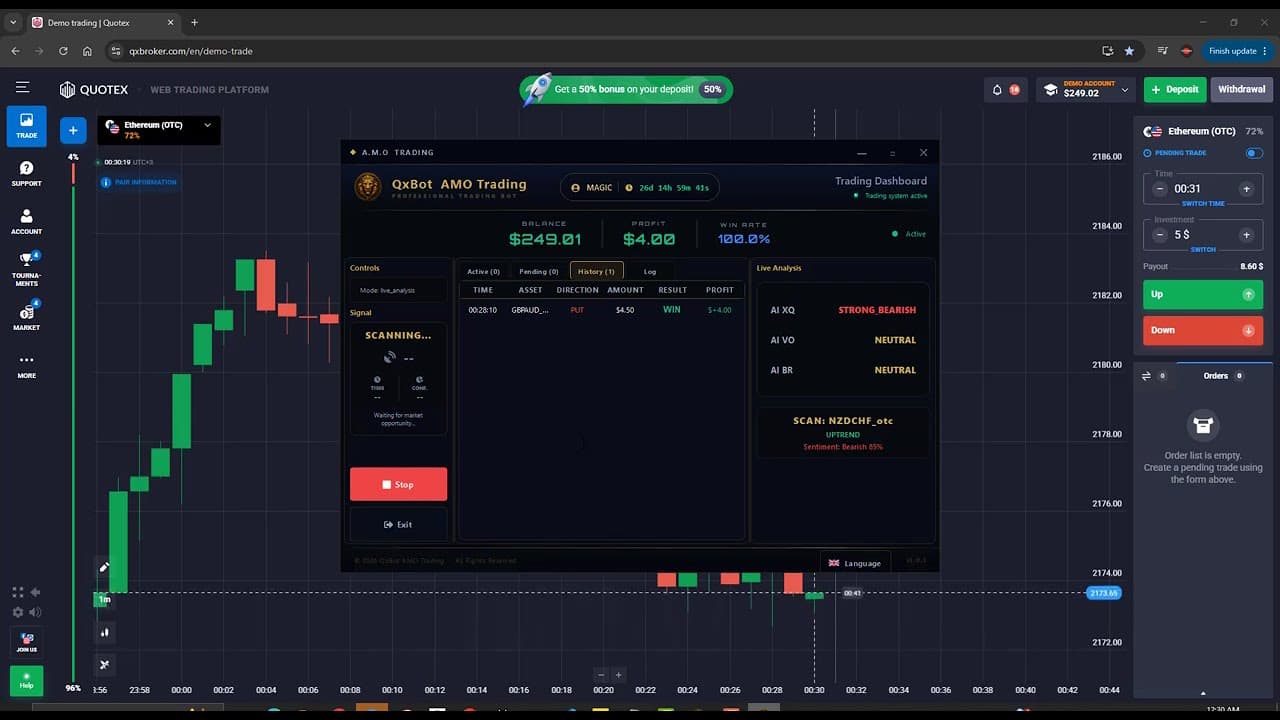Click the GBPAUD history trade row
1280x720 pixels.
point(601,310)
